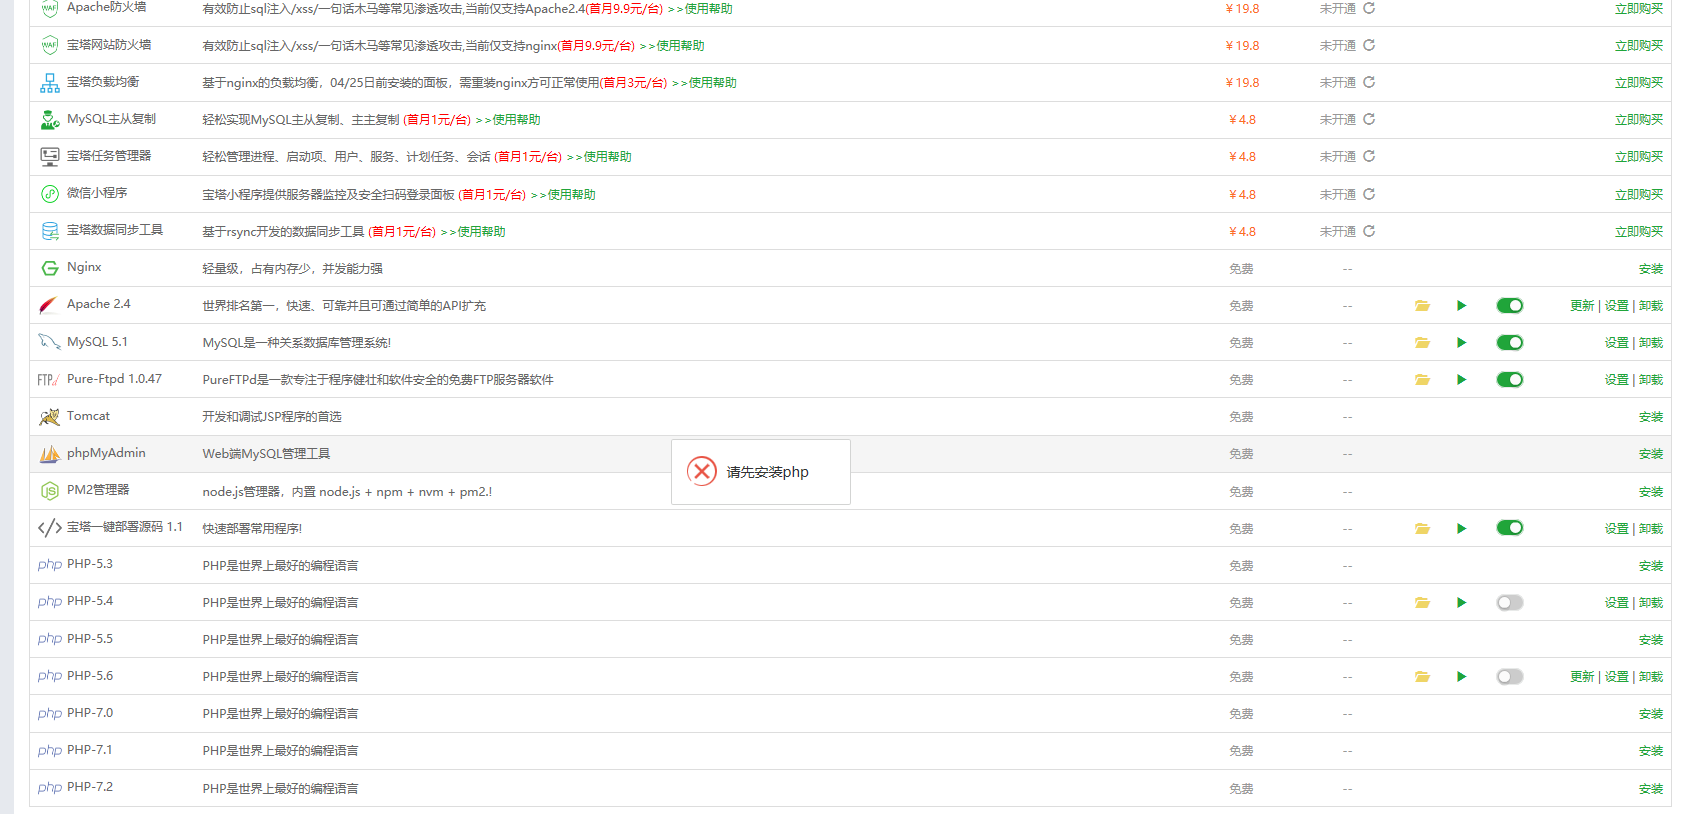Viewport: 1682px width, 814px height.
Task: Click the phpMyAdmin sailboat icon
Action: pyautogui.click(x=49, y=454)
